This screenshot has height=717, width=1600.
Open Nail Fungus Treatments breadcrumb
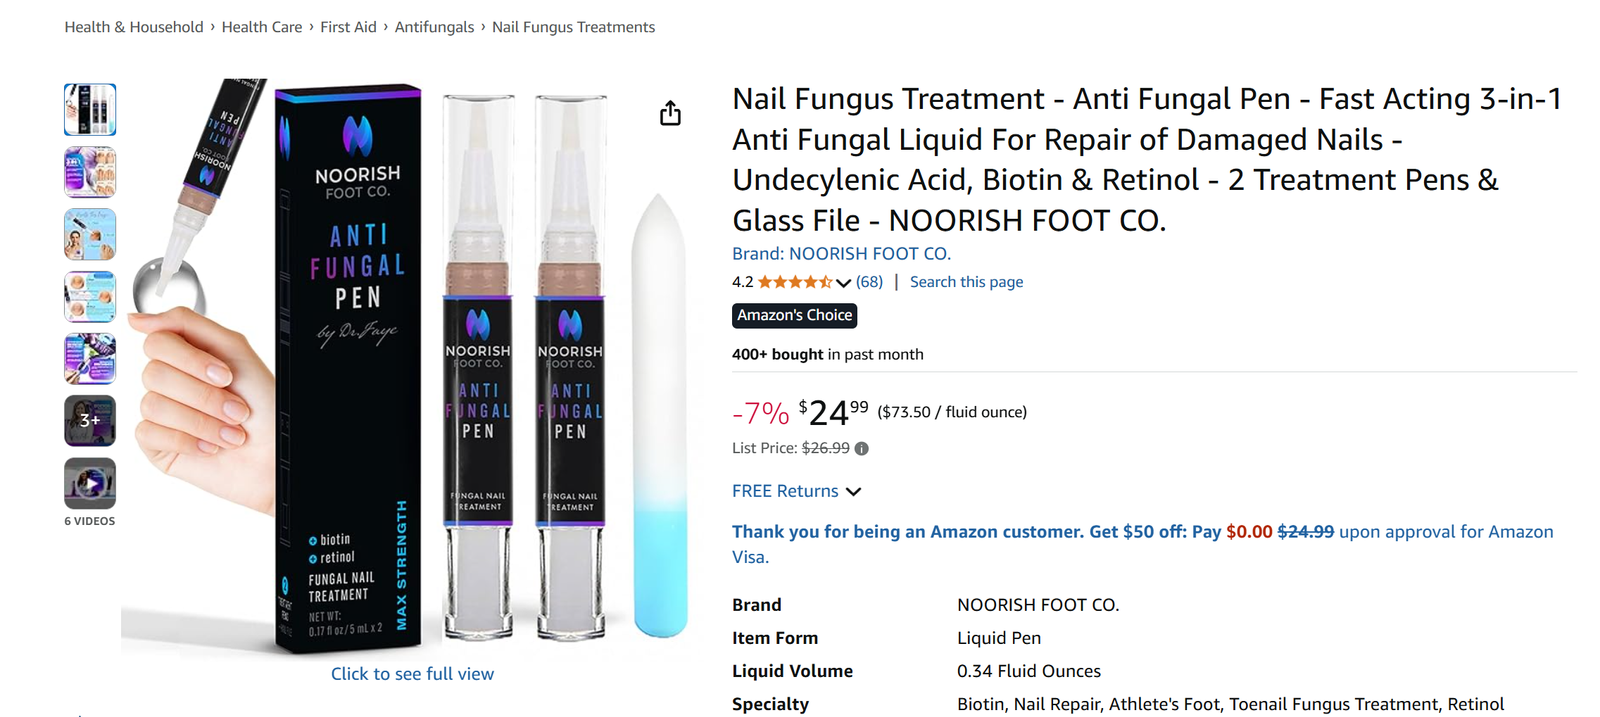pyautogui.click(x=573, y=27)
